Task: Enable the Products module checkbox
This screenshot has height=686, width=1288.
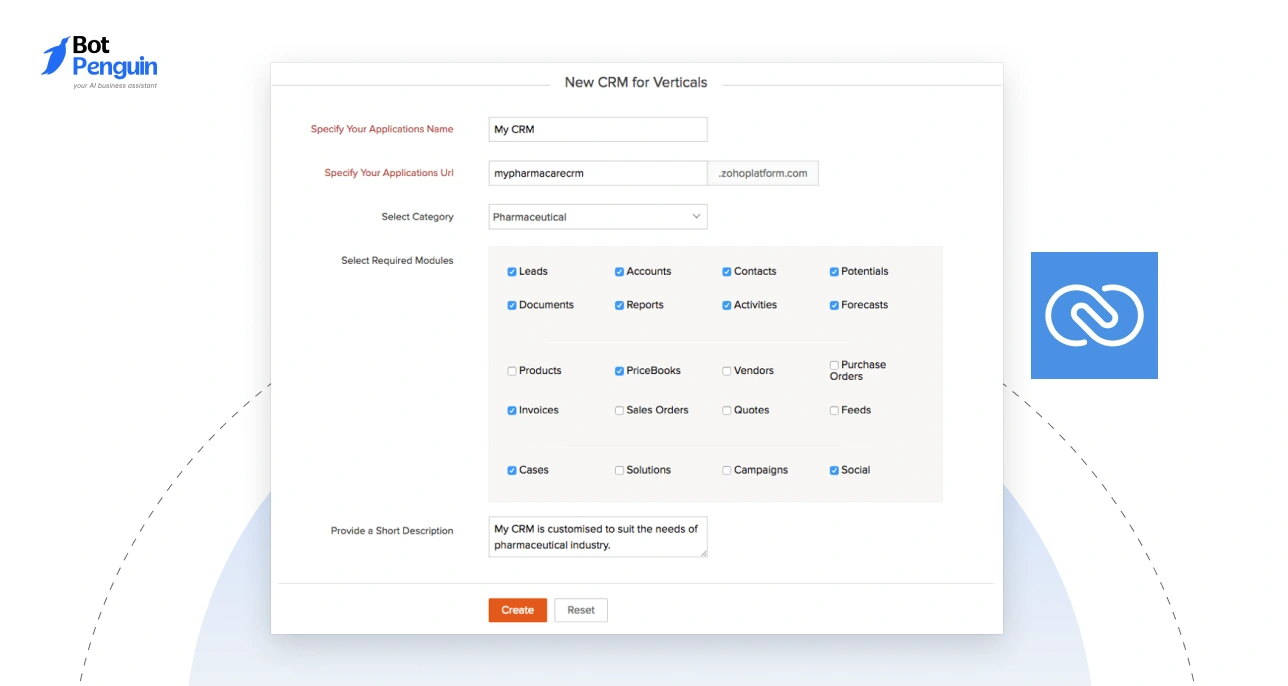Action: 512,371
